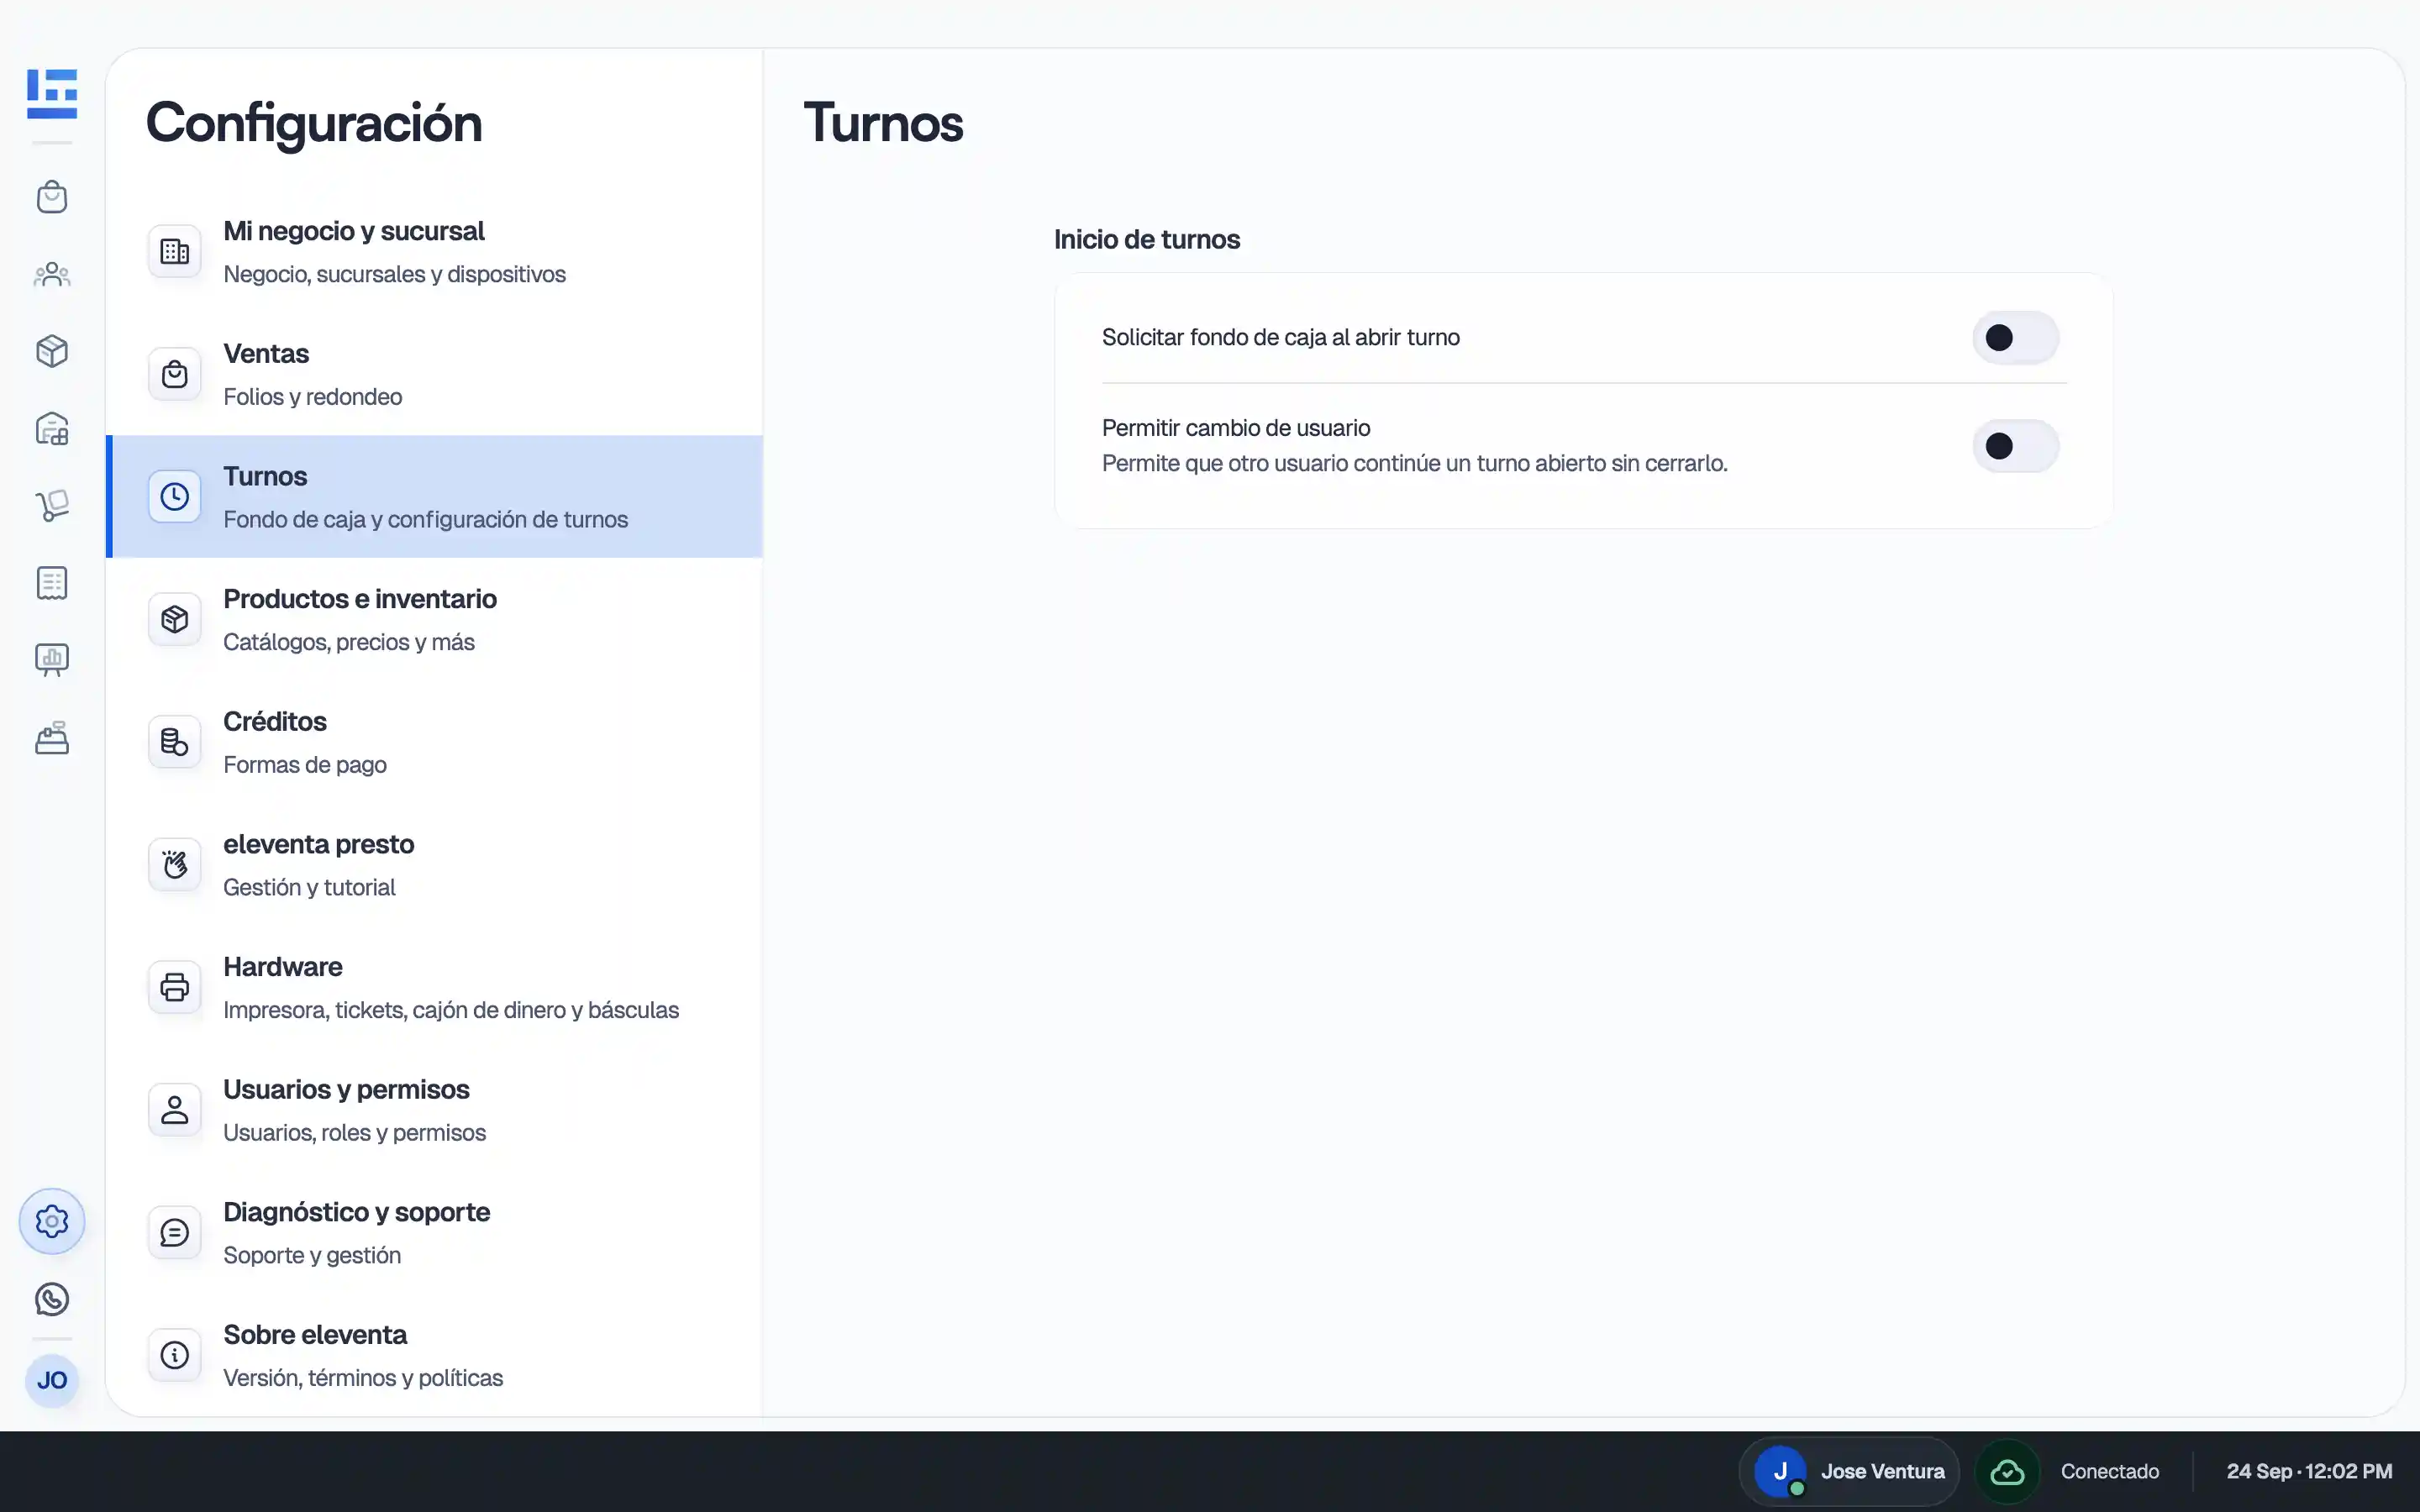Open Sobre eleventa section
Screen dimensions: 2420x1512
pos(435,1355)
